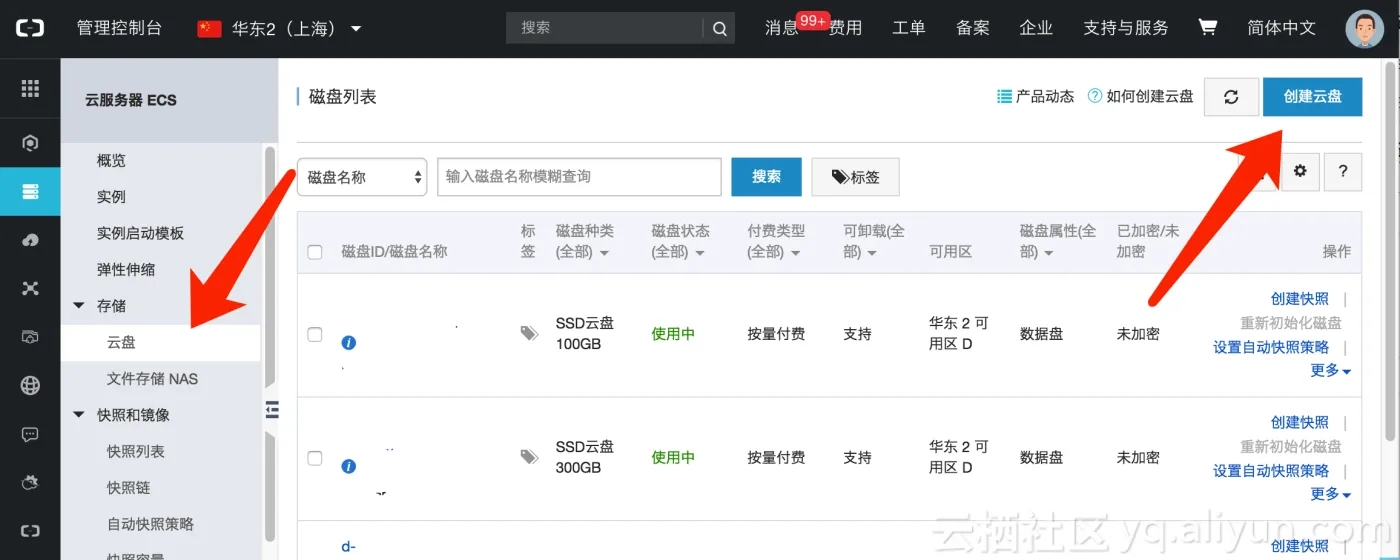Click the tag icon on the 300GB disk row
Viewport: 1400px width, 560px height.
click(529, 457)
